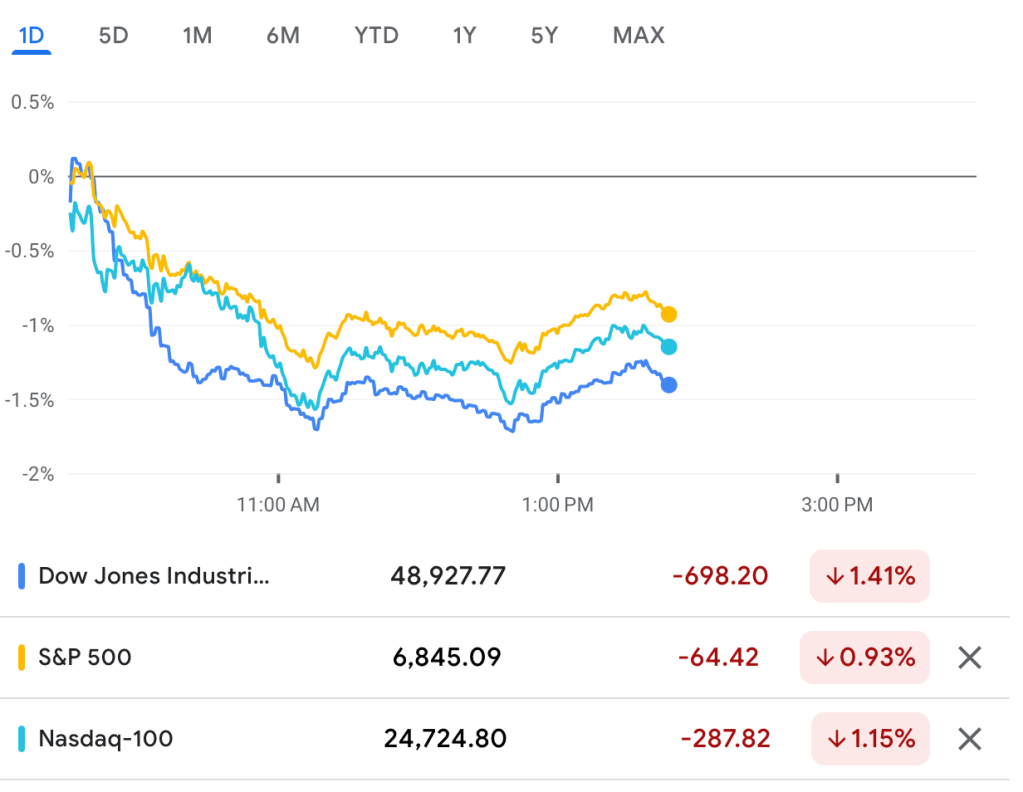Click the Nasdaq-100 1.15% change badge
The image size is (1023, 792).
[869, 739]
